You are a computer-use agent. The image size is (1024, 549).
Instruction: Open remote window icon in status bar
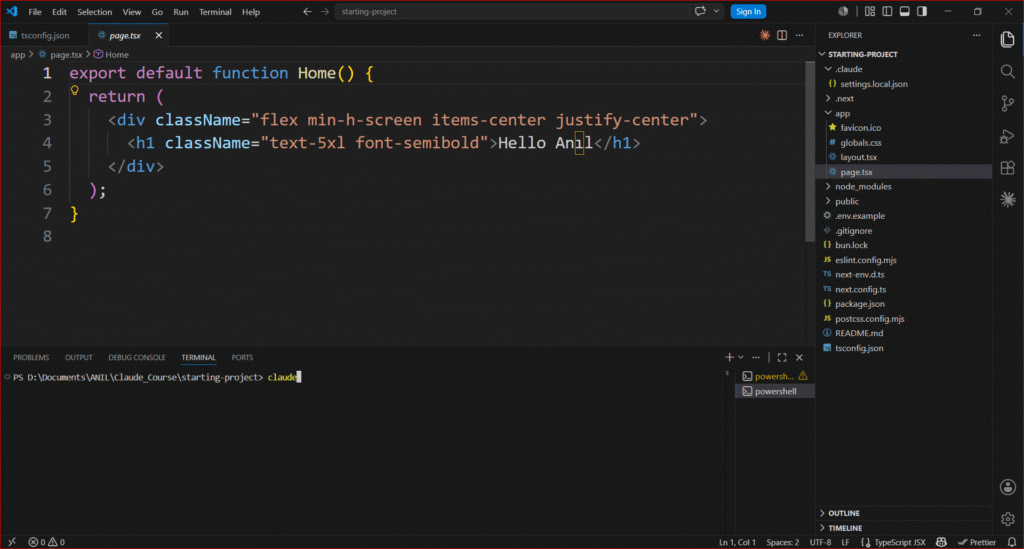(12, 542)
